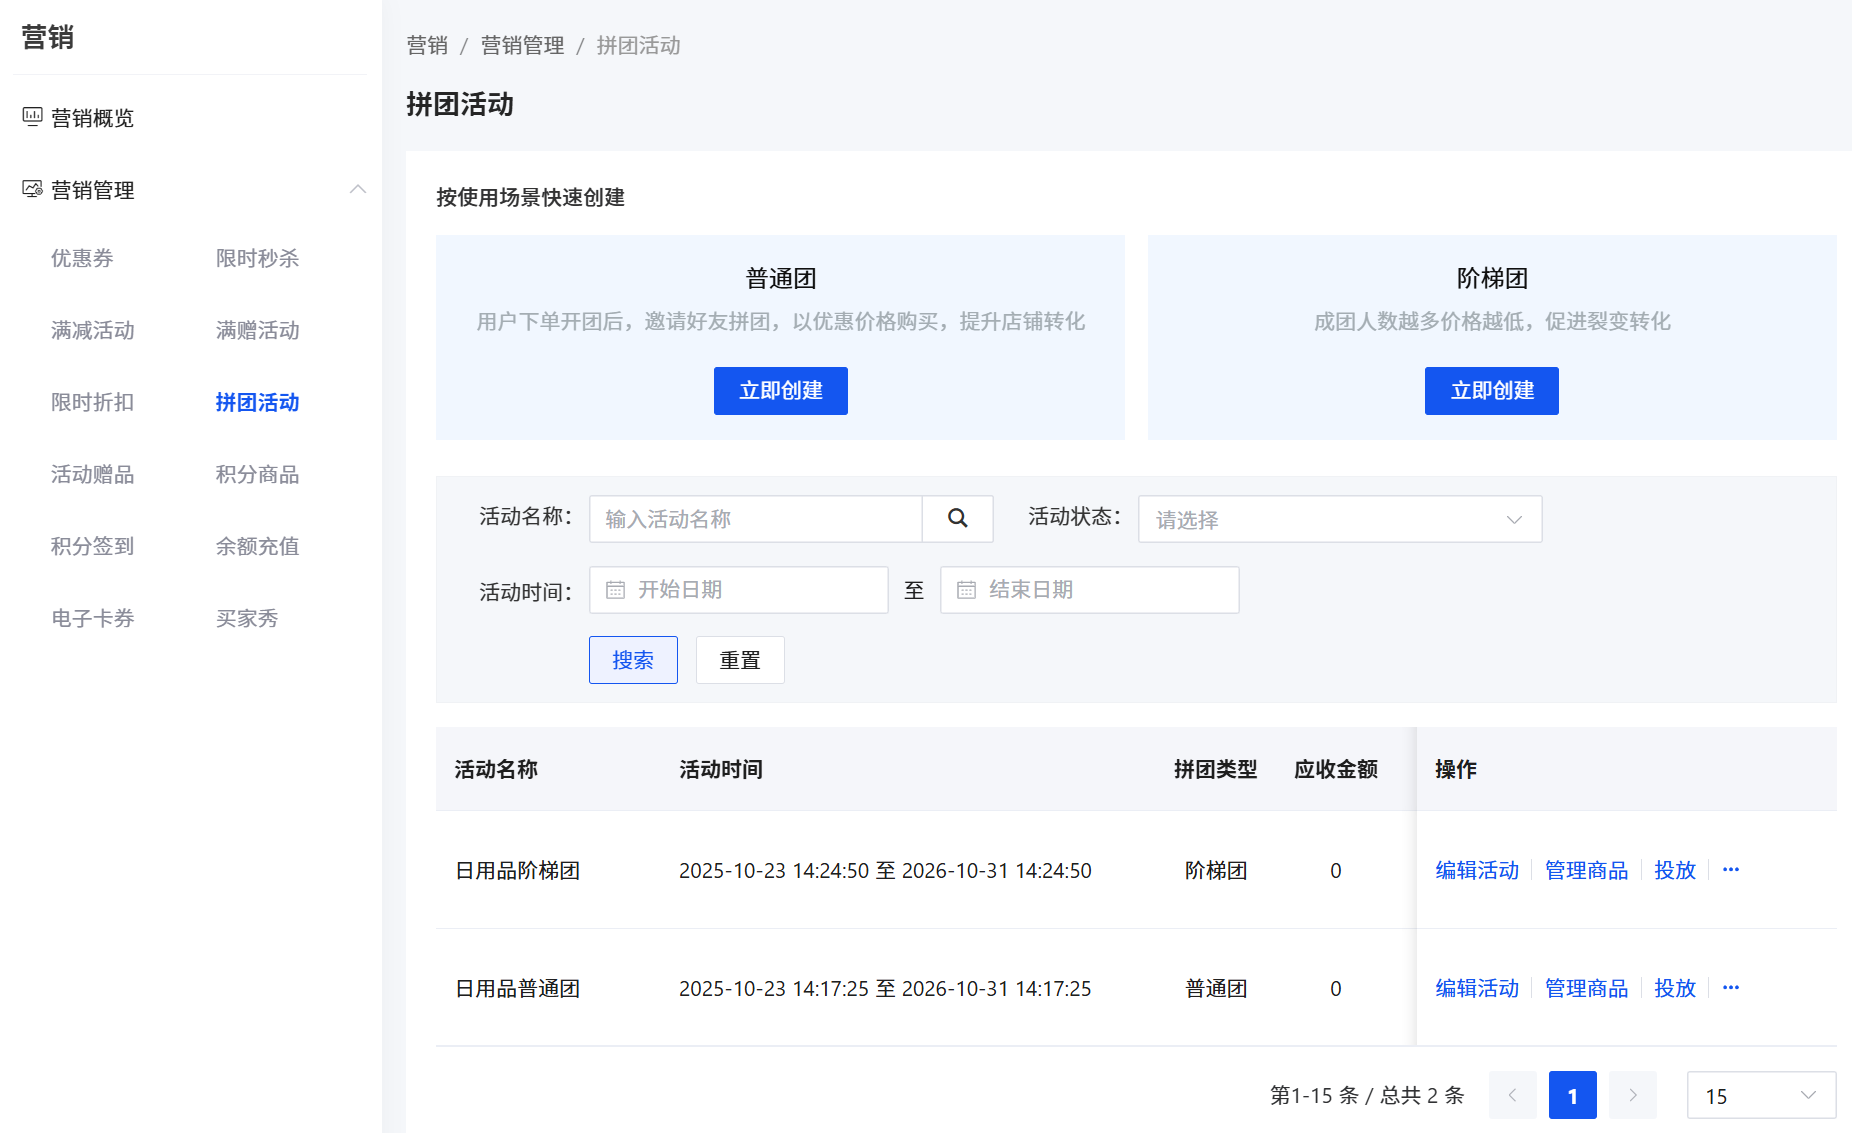Open more actions for 日用品普通团 row
The height and width of the screenshot is (1133, 1852).
pyautogui.click(x=1731, y=988)
